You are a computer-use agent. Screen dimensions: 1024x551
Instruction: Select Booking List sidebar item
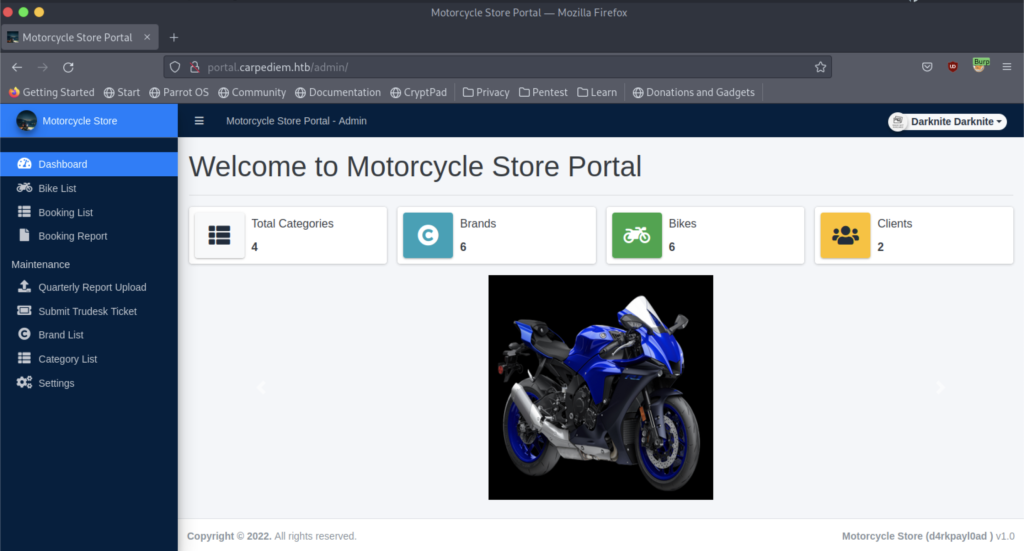pyautogui.click(x=65, y=212)
